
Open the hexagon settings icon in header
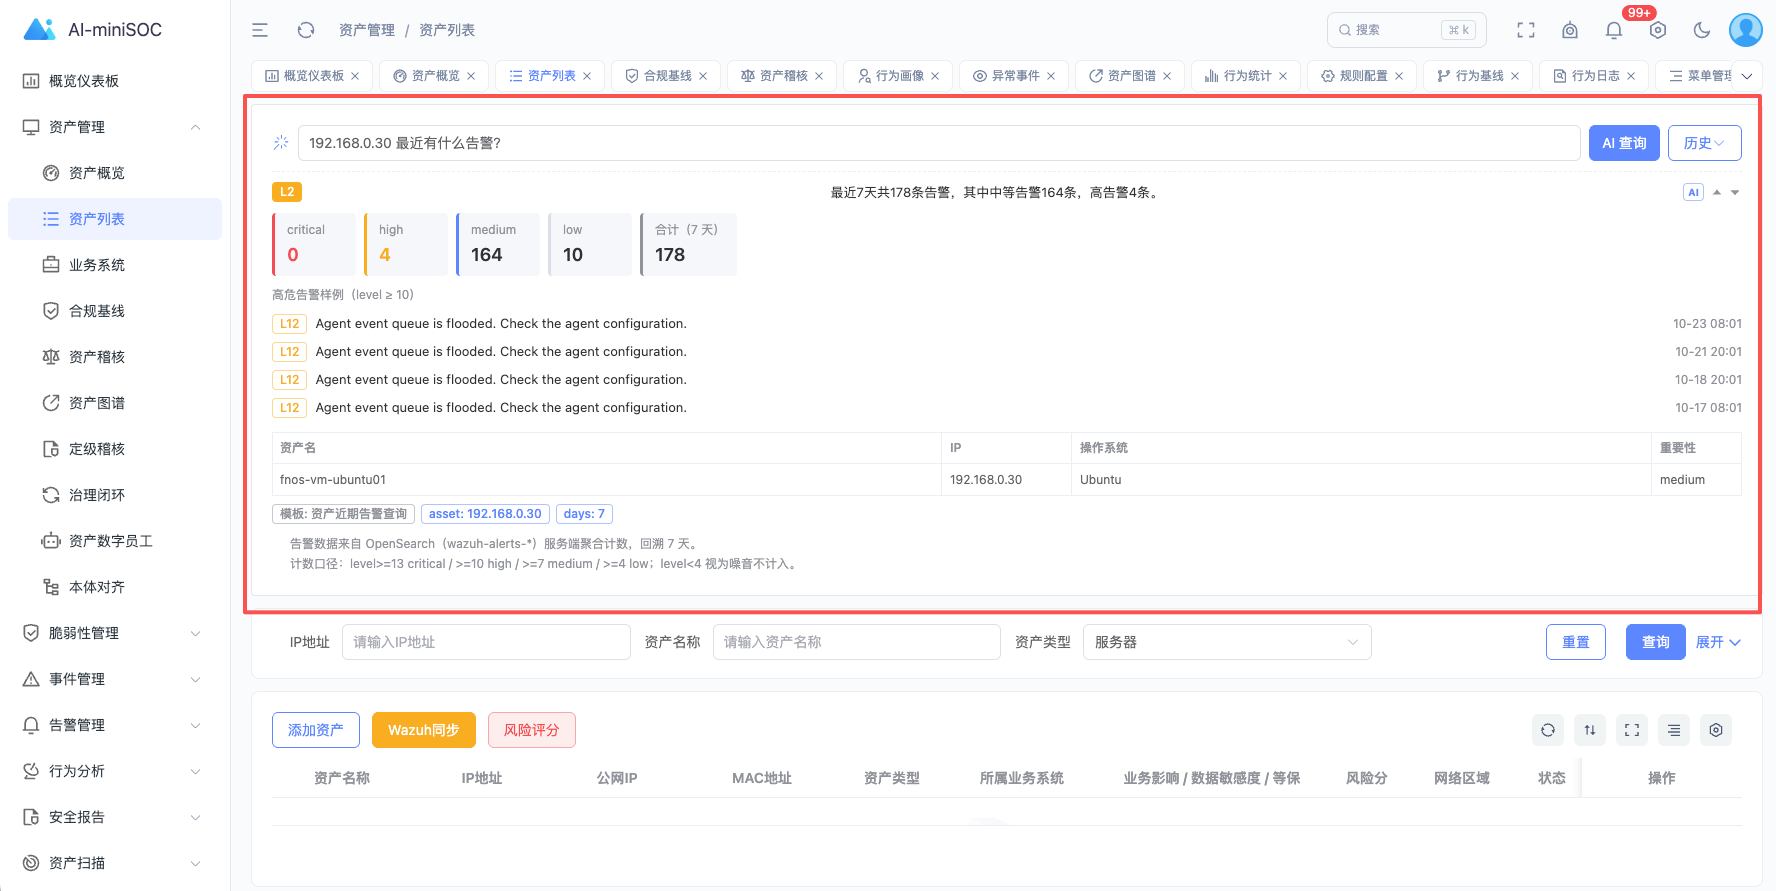(x=1658, y=30)
